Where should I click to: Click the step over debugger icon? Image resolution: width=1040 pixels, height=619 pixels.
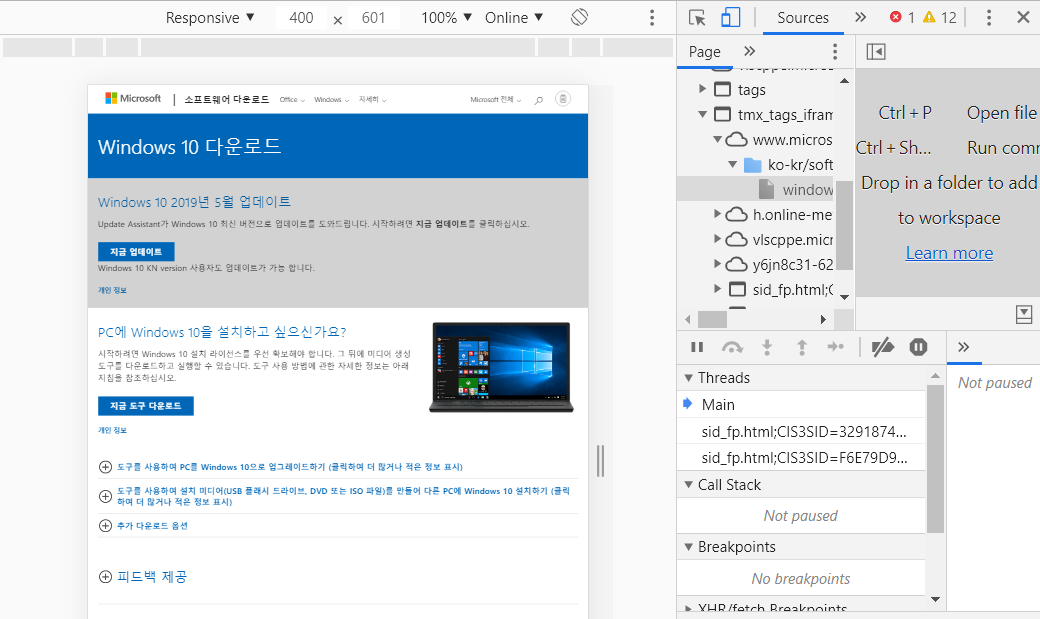coord(732,347)
